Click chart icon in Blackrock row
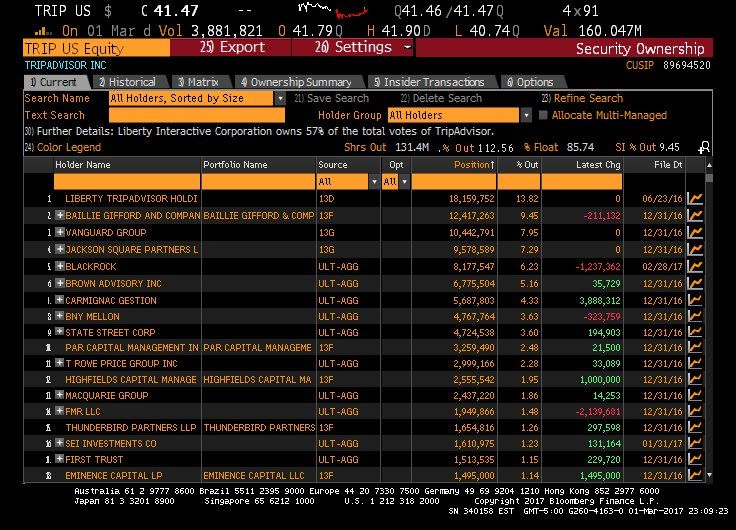 (x=696, y=267)
